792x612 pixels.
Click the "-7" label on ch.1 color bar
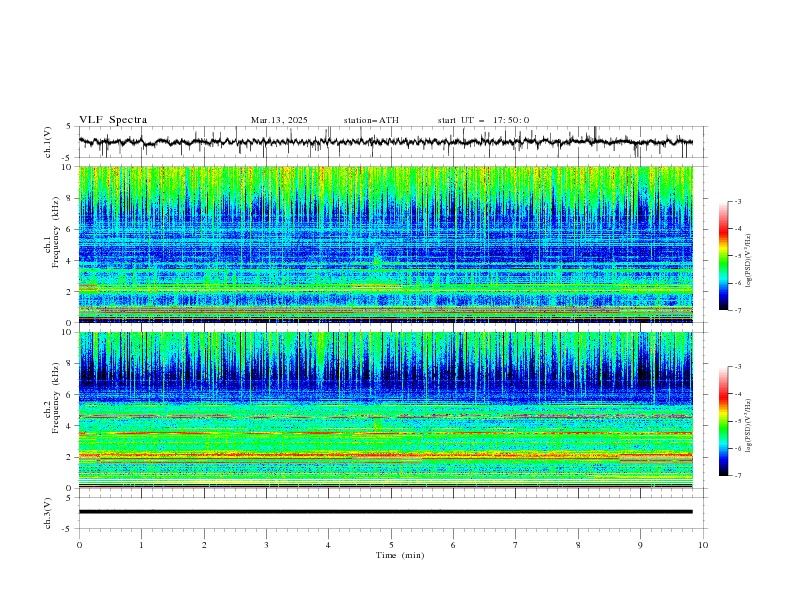738,310
